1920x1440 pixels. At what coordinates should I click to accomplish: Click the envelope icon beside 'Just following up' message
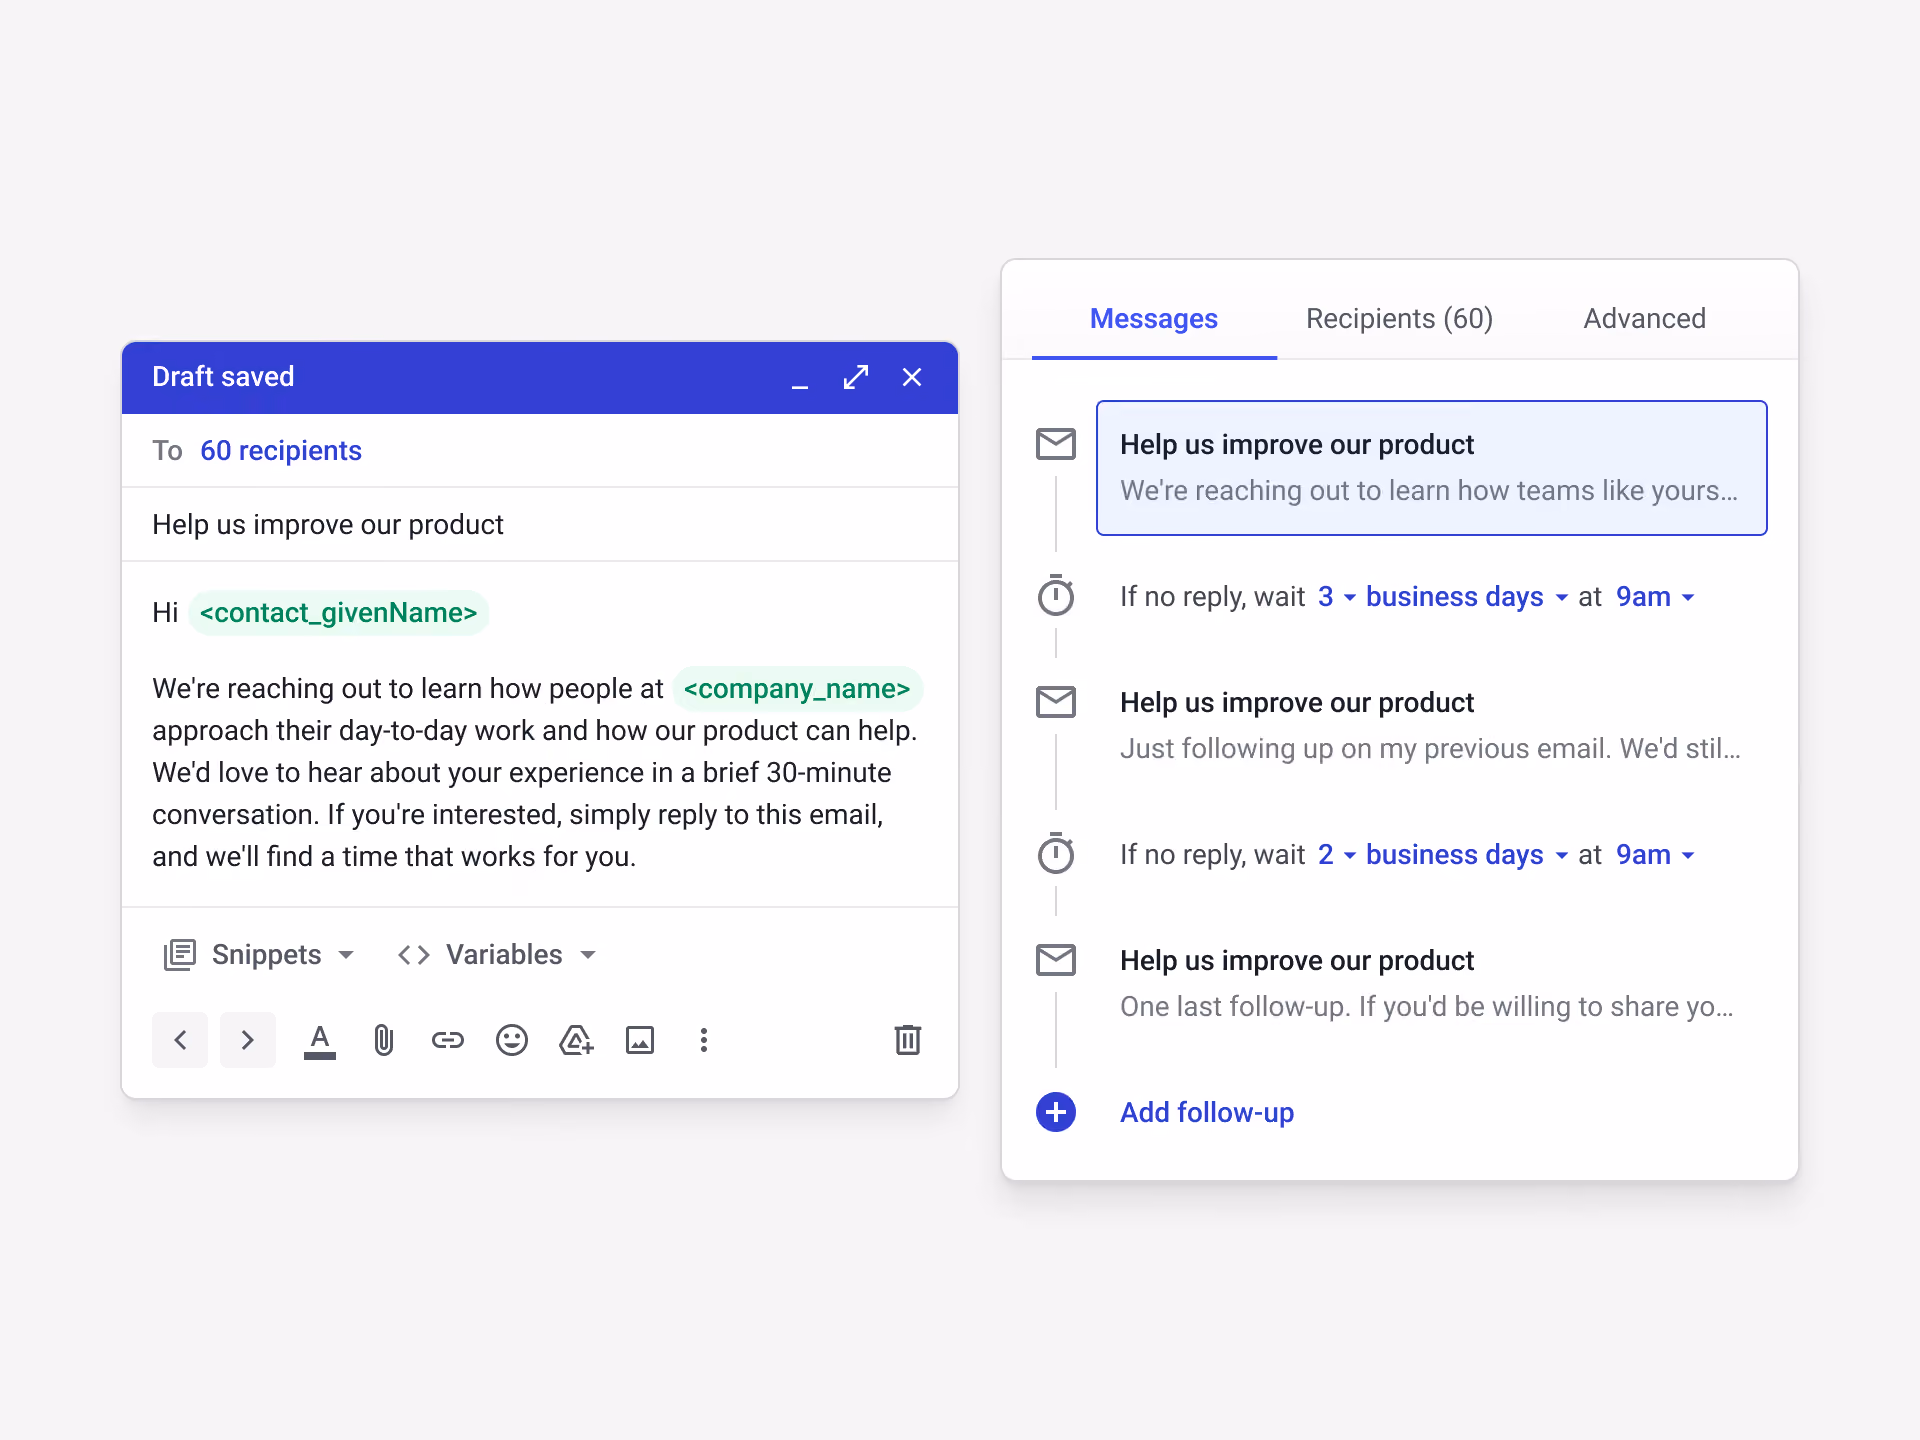pyautogui.click(x=1056, y=702)
